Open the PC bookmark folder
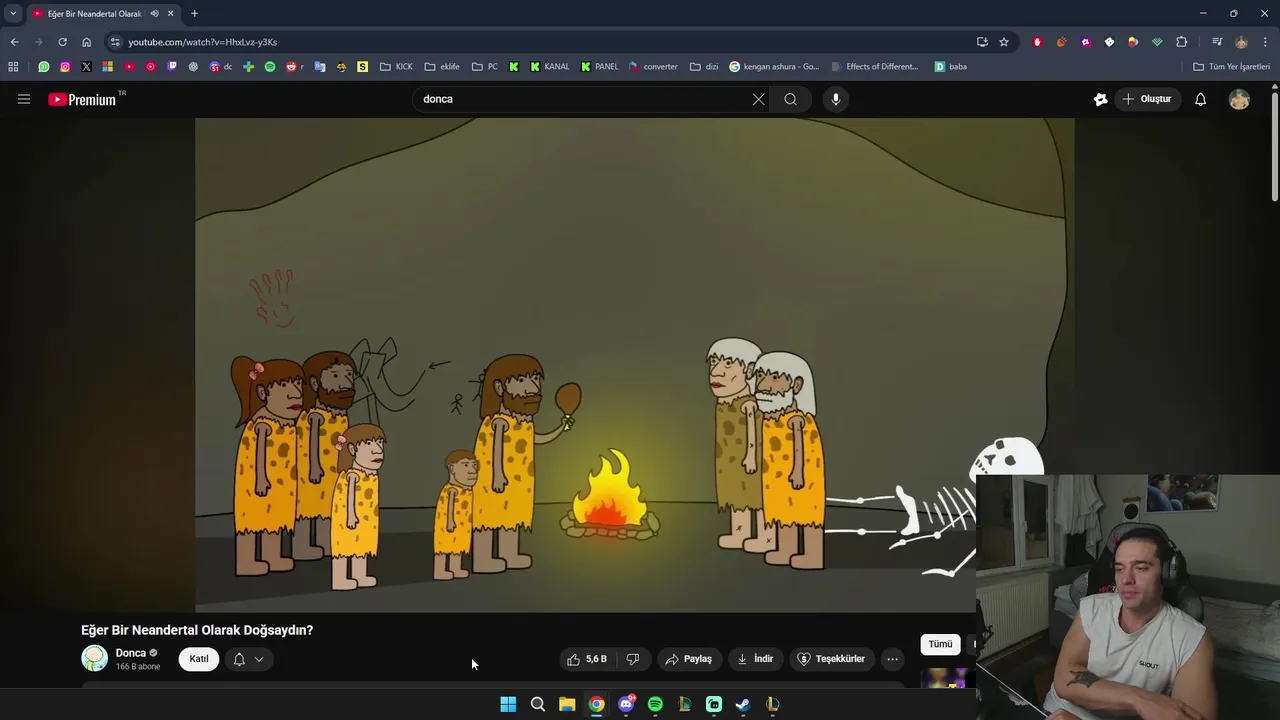 tap(484, 67)
